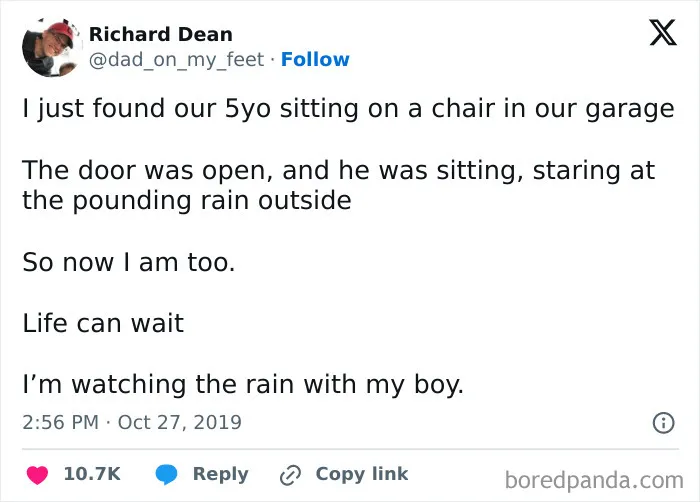Viewport: 700px width, 502px height.
Task: Click 'I'm watching the rain with my boy' text
Action: point(243,385)
